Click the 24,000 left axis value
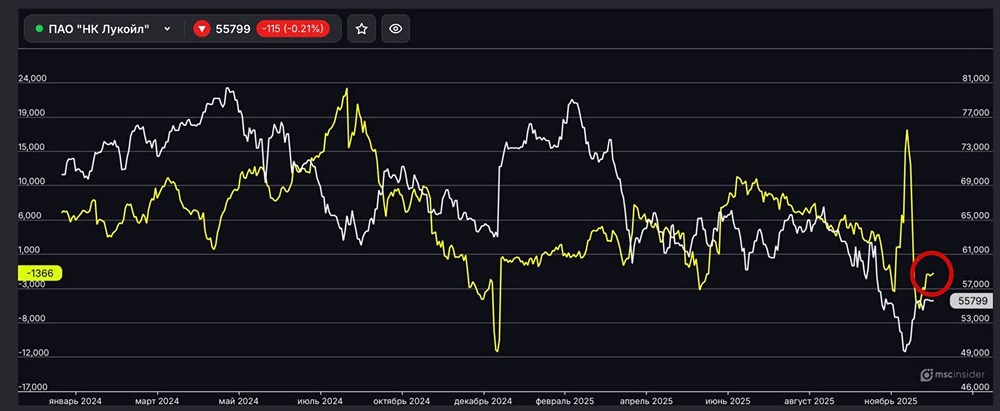 click(x=33, y=78)
